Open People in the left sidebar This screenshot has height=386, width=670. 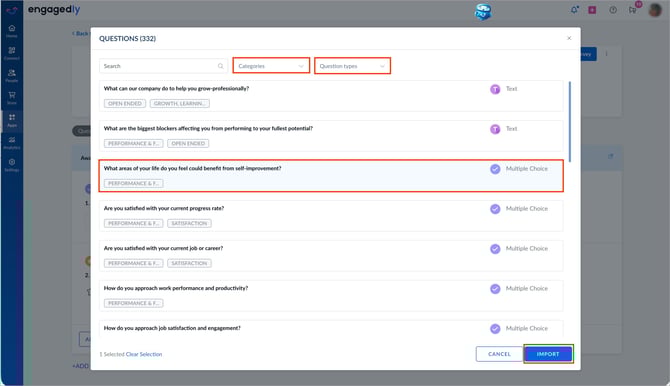click(12, 76)
